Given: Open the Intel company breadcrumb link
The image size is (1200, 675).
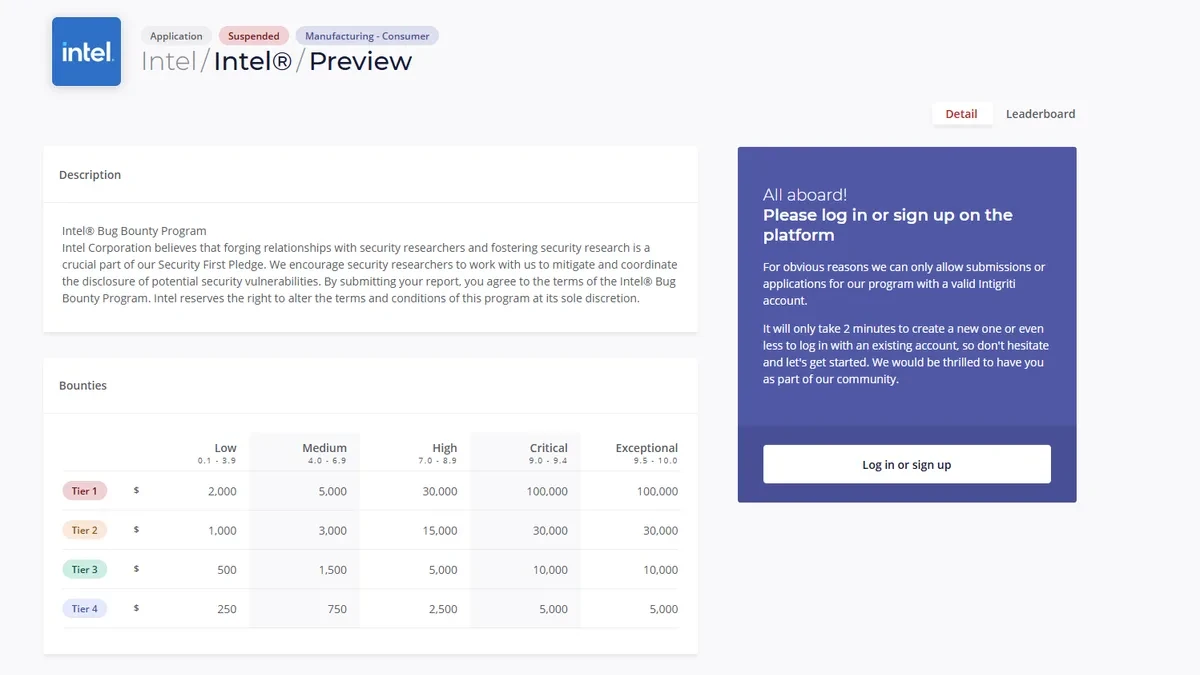Looking at the screenshot, I should (x=169, y=61).
